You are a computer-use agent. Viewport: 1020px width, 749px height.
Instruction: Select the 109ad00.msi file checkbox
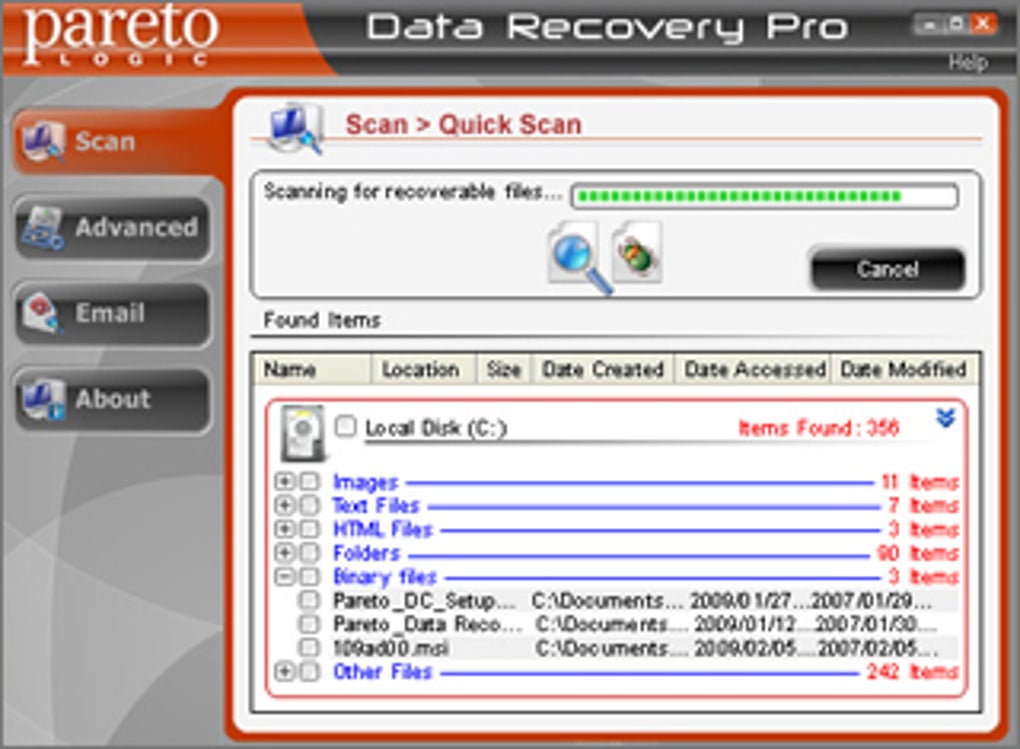[x=309, y=647]
